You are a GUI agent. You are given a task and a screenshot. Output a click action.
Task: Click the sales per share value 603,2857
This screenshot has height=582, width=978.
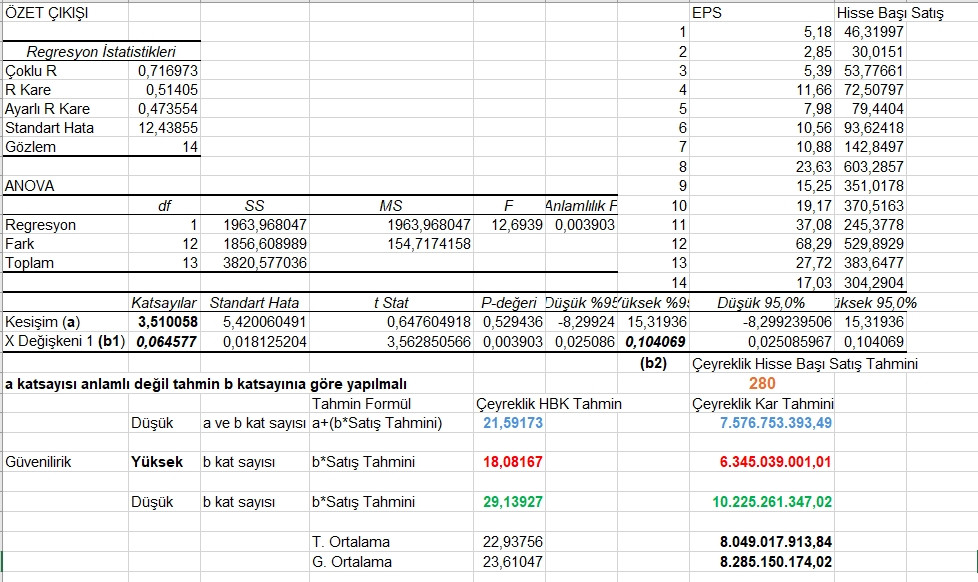pos(874,167)
